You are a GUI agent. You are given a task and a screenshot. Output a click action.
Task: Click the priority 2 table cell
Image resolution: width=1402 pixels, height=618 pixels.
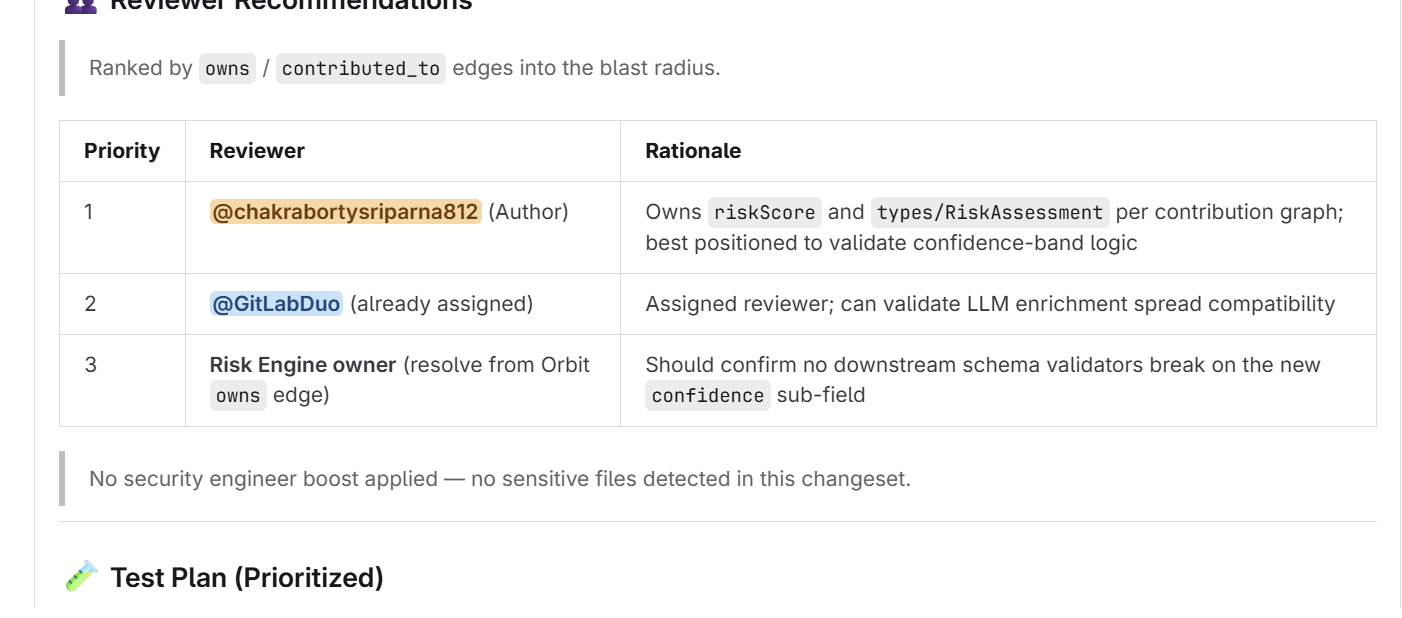click(123, 304)
